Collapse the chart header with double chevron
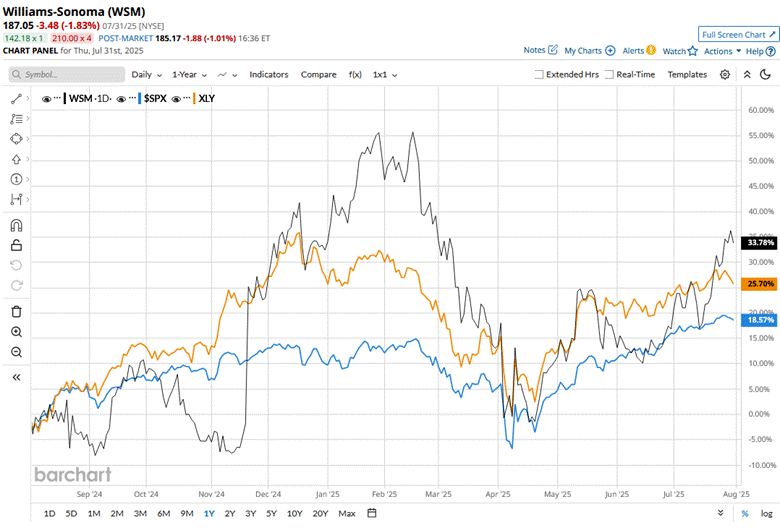 (747, 75)
